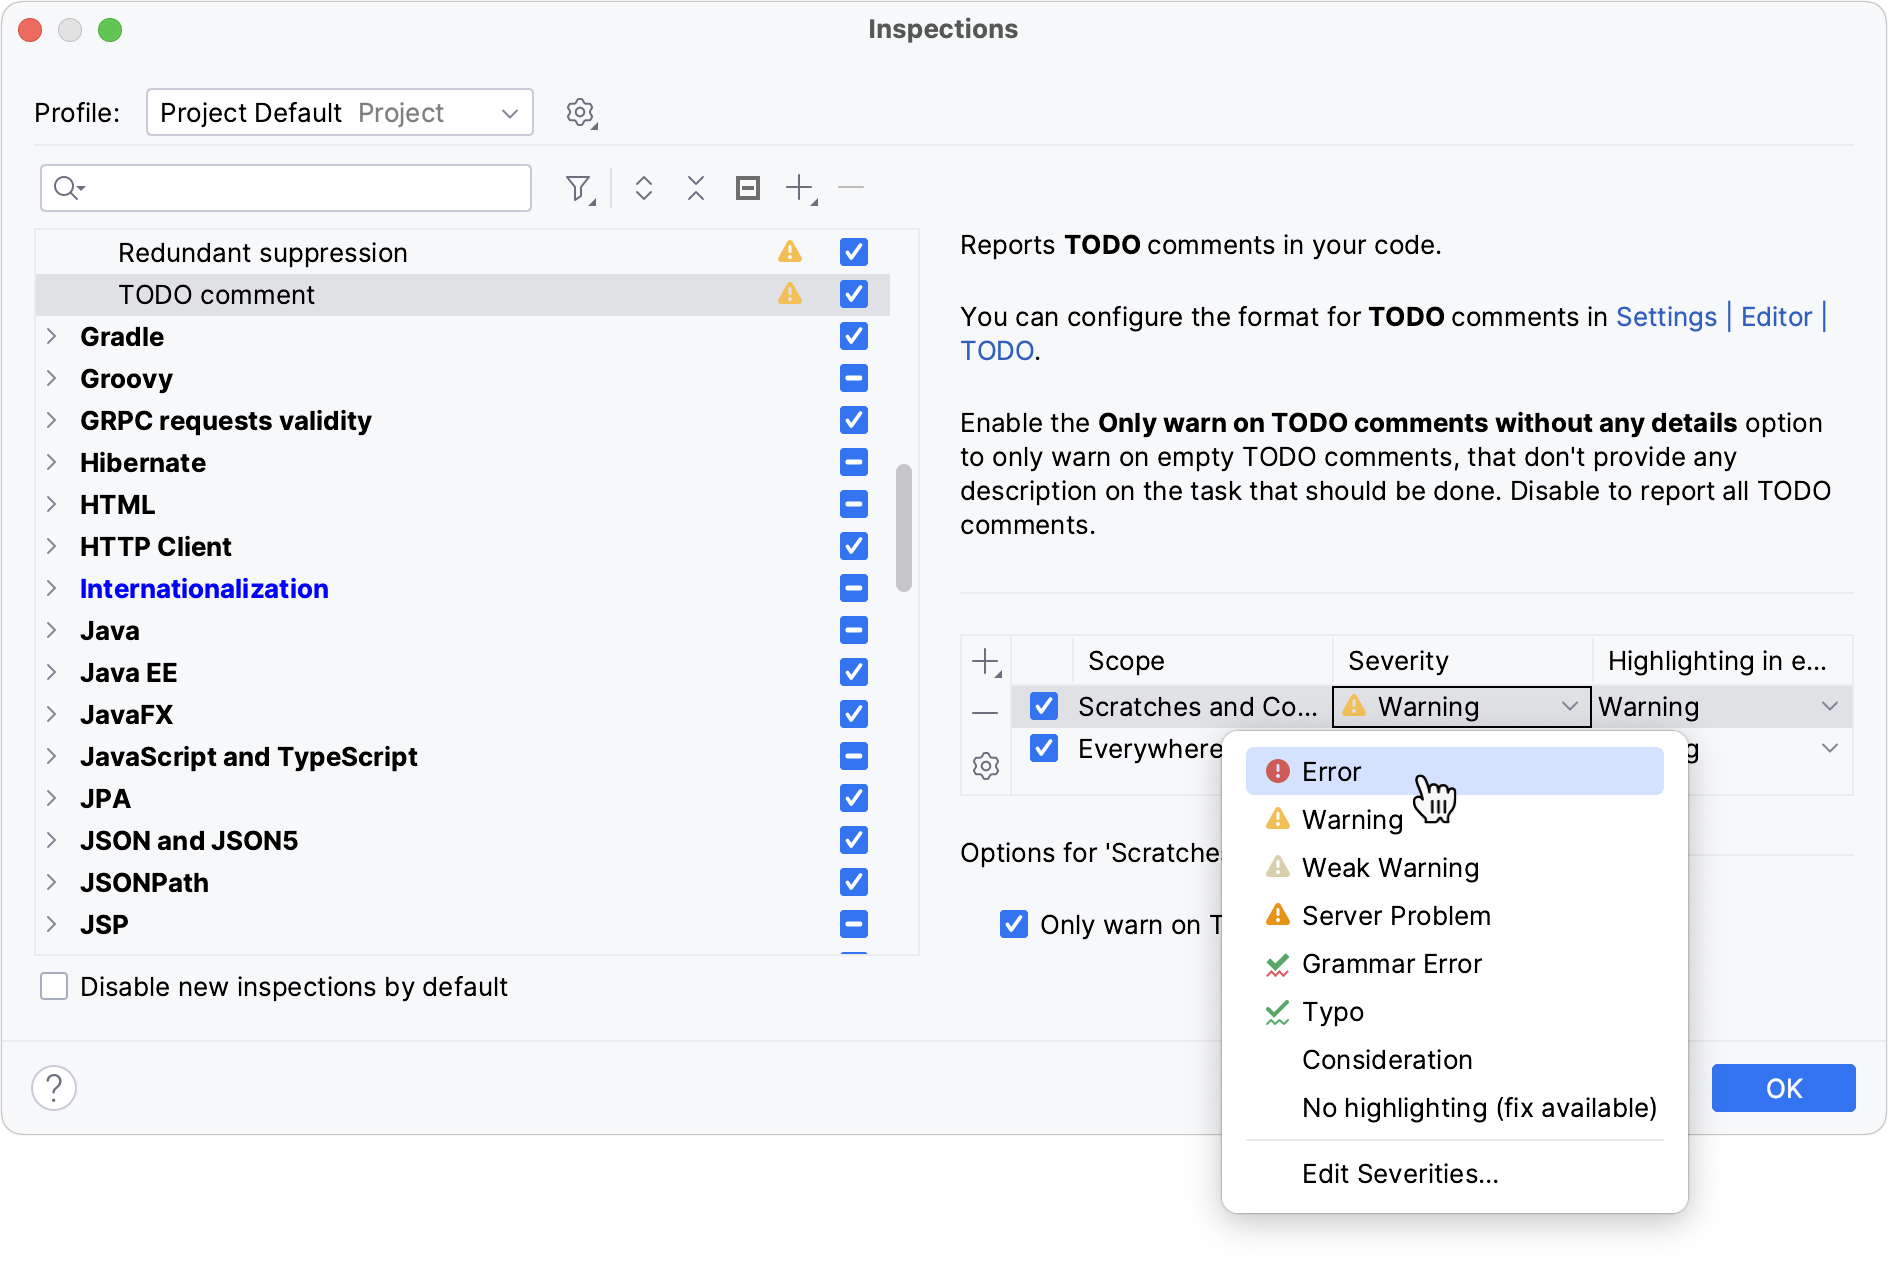Click the expand all inspections icon

click(644, 188)
